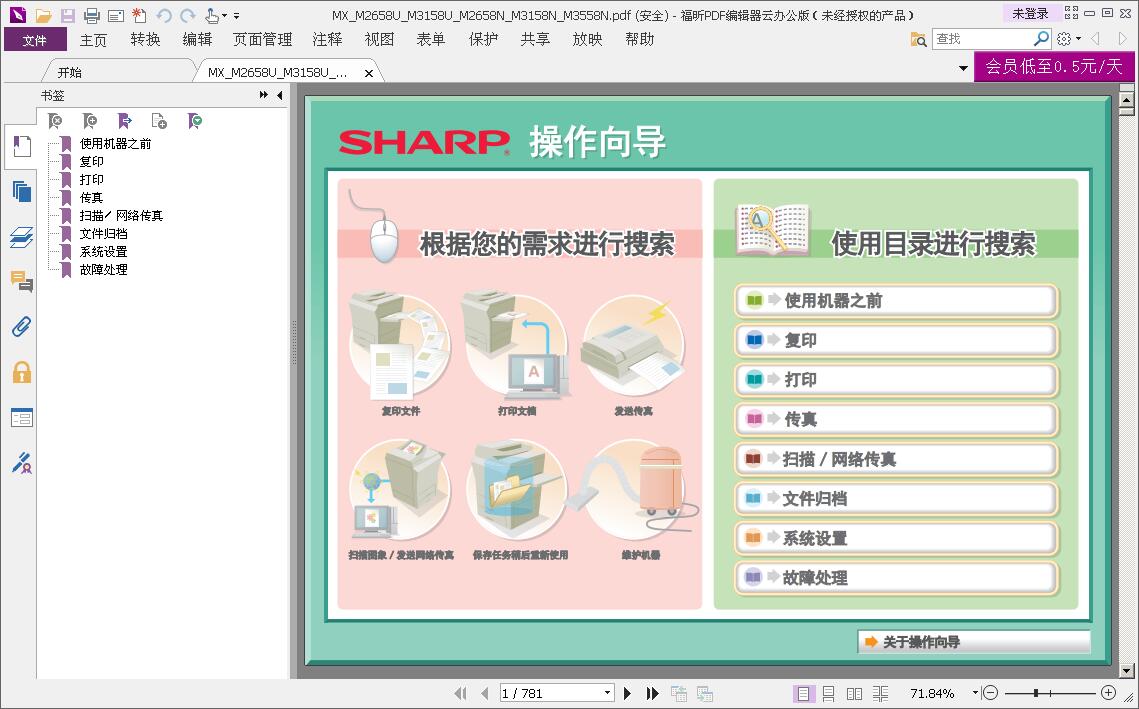The width and height of the screenshot is (1139, 709).
Task: Click the delete bookmark icon
Action: point(55,121)
